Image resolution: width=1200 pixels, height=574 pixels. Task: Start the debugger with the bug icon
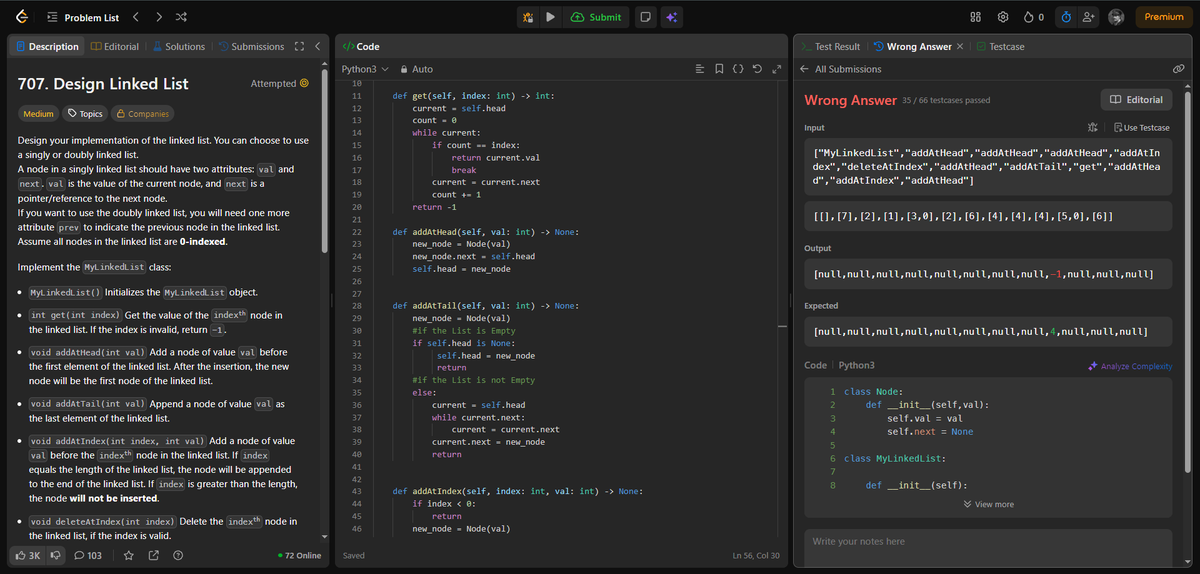[528, 17]
